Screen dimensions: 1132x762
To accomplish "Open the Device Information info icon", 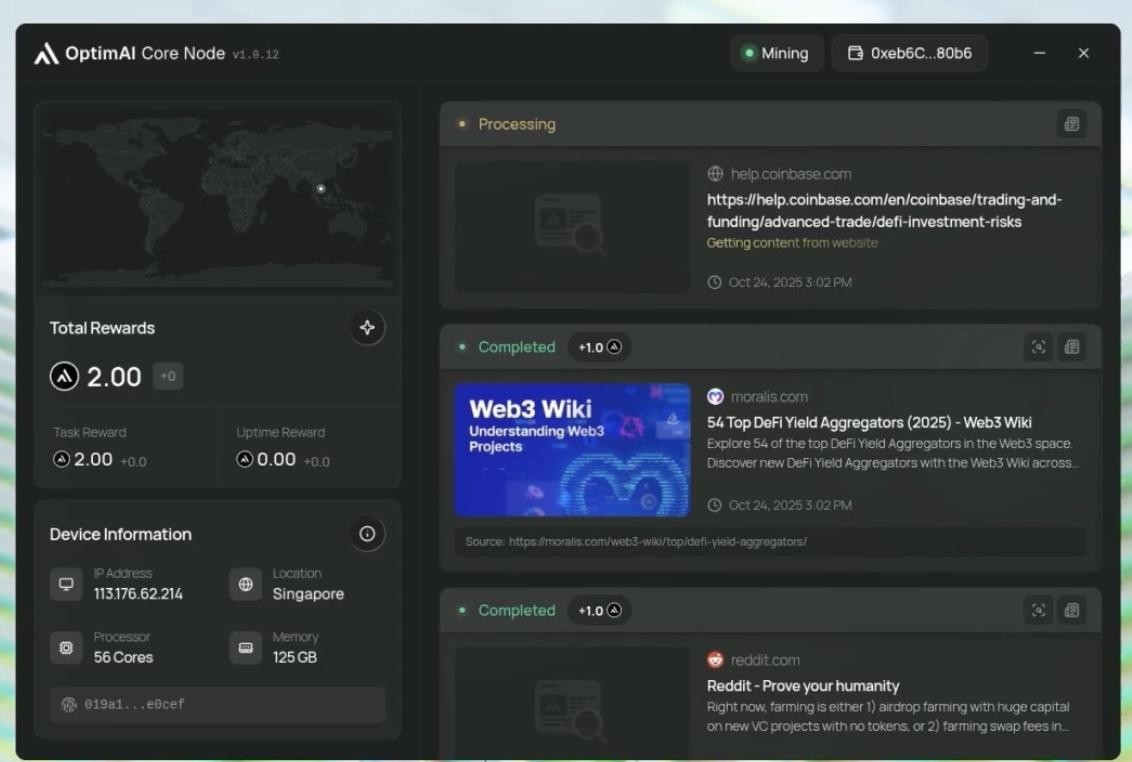I will pos(367,534).
